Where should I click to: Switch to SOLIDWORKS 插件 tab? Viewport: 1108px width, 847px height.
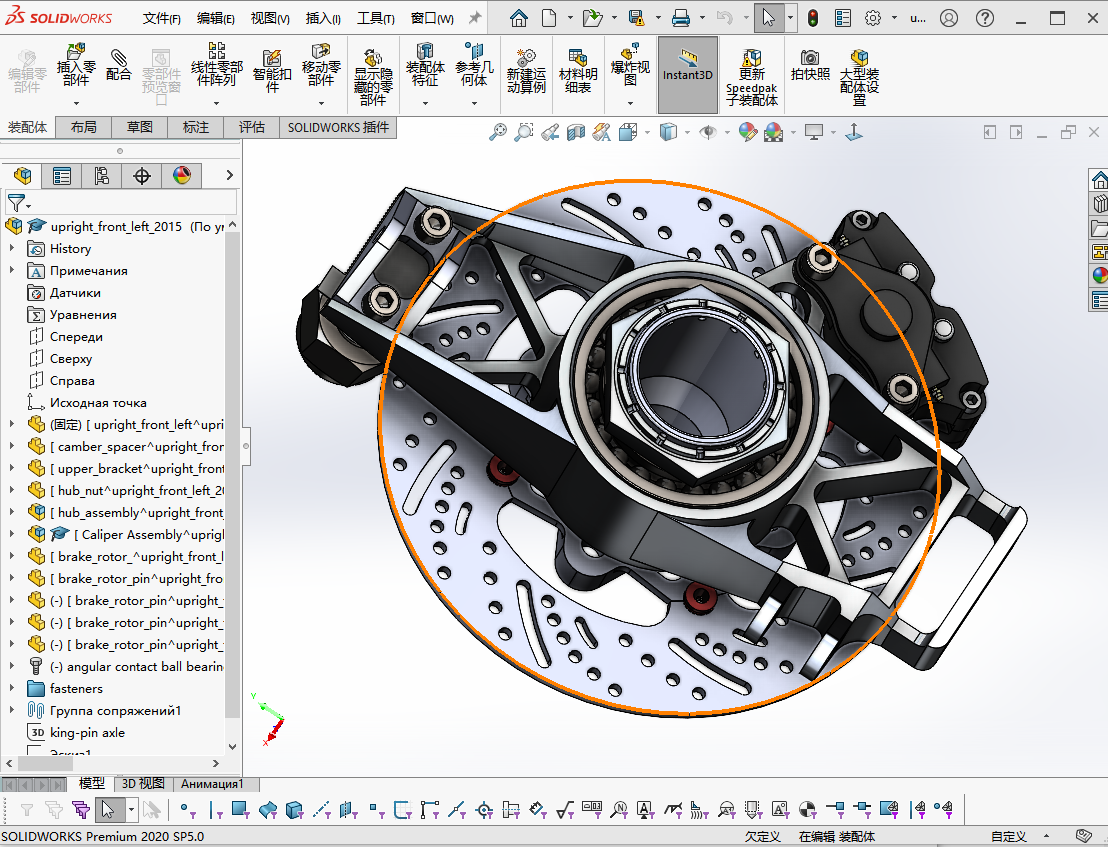point(338,127)
